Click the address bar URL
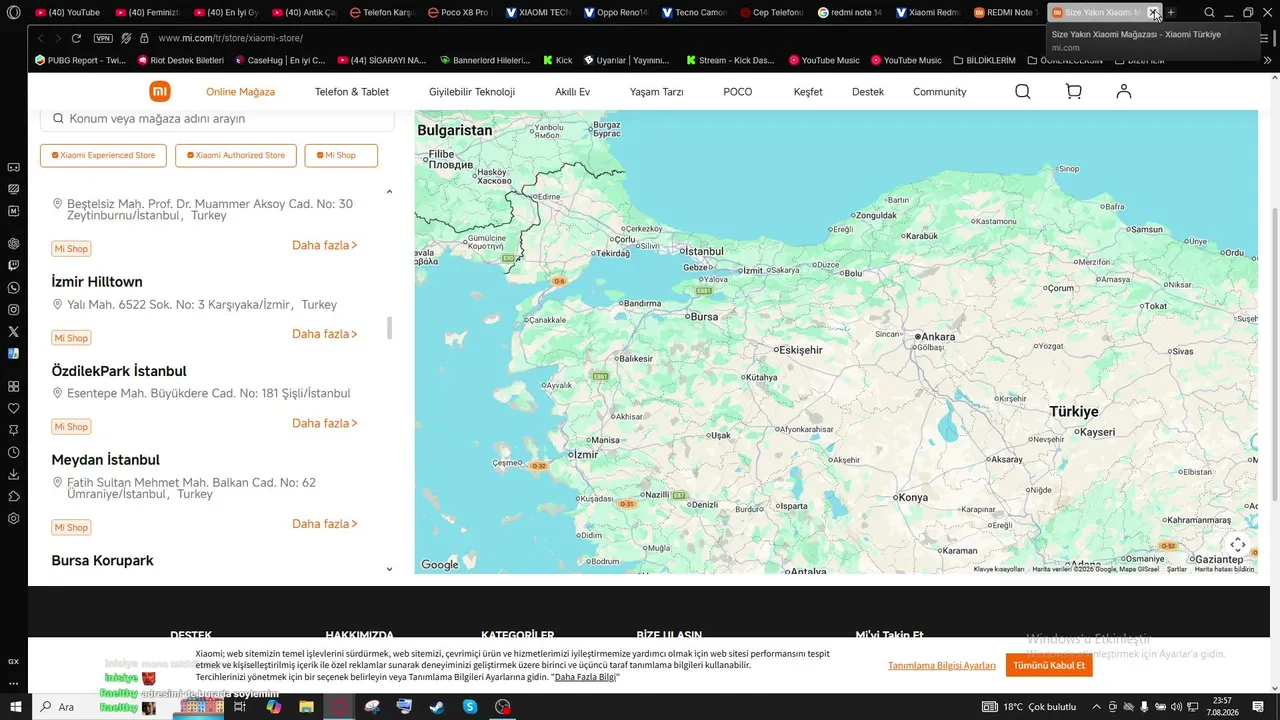The height and width of the screenshot is (720, 1280). (230, 38)
